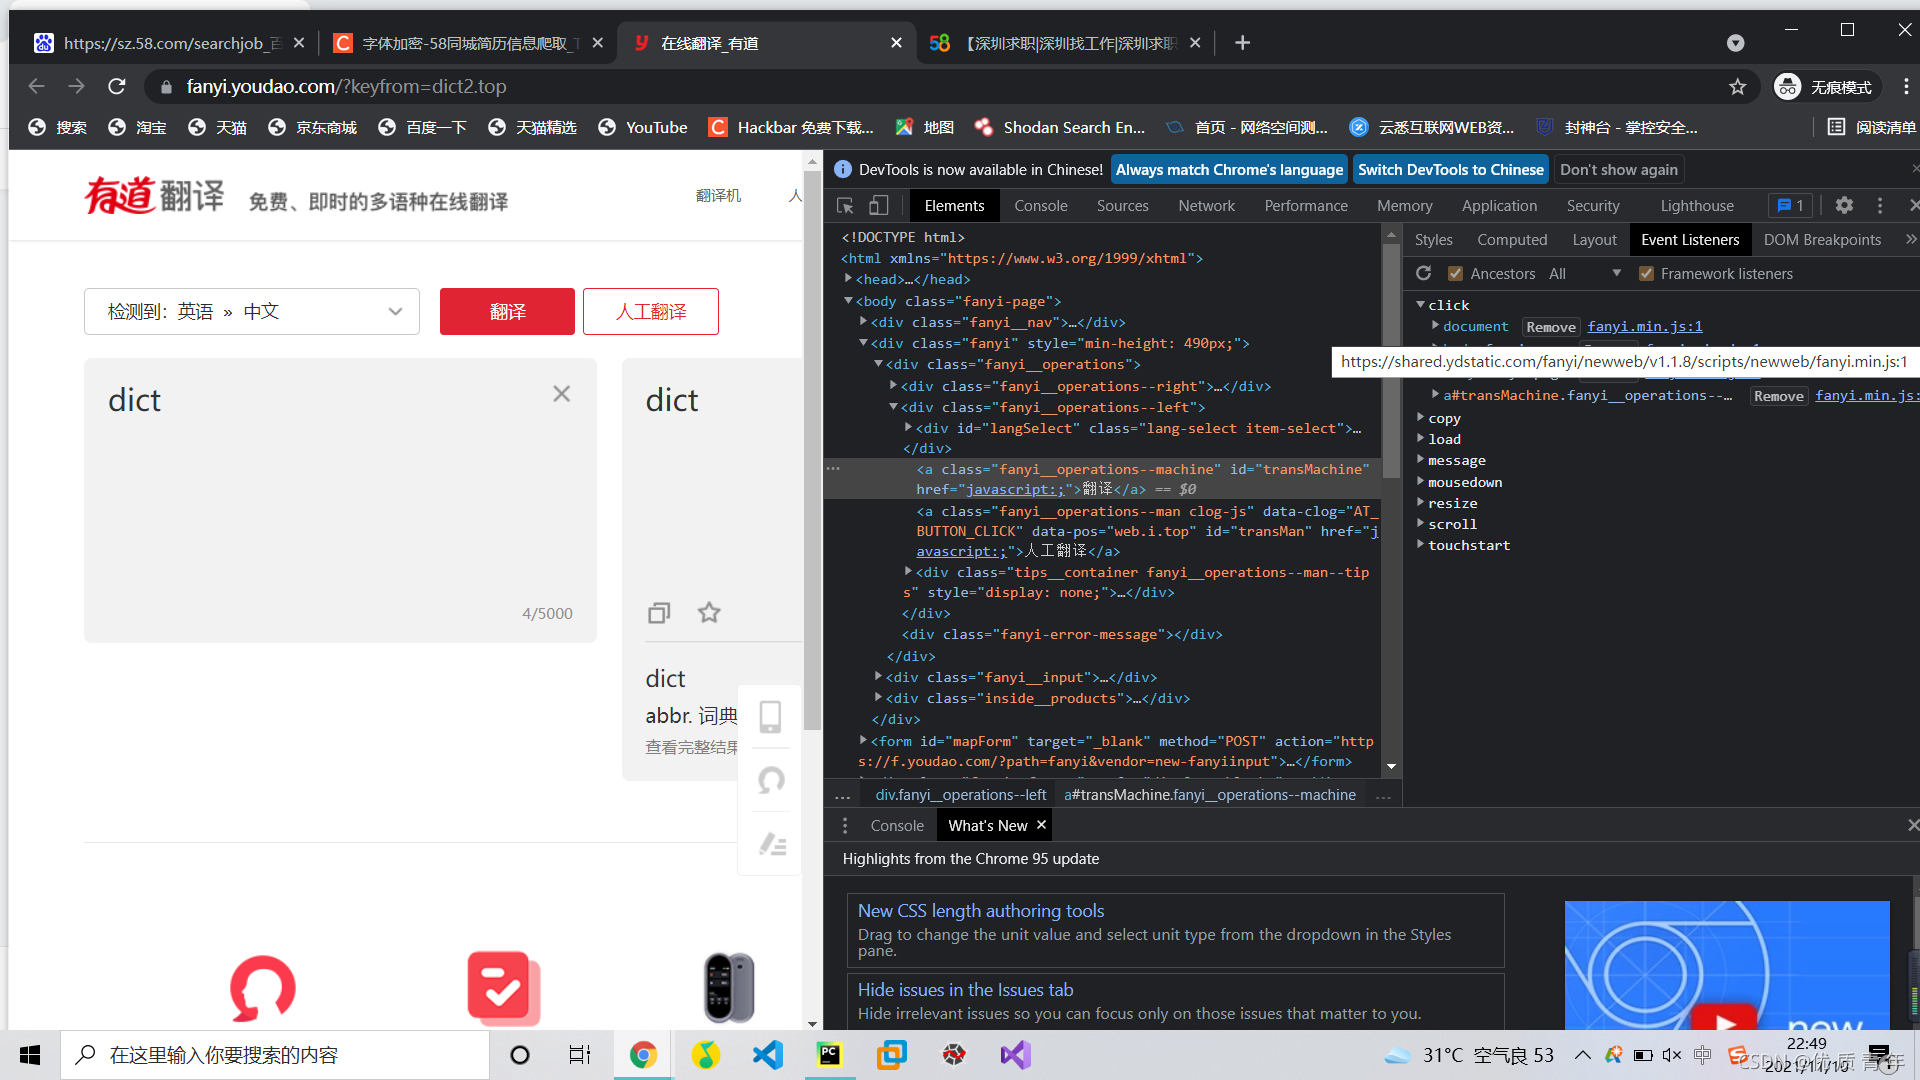Image resolution: width=1920 pixels, height=1080 pixels.
Task: Expand the fanyi__nav div node
Action: point(863,322)
